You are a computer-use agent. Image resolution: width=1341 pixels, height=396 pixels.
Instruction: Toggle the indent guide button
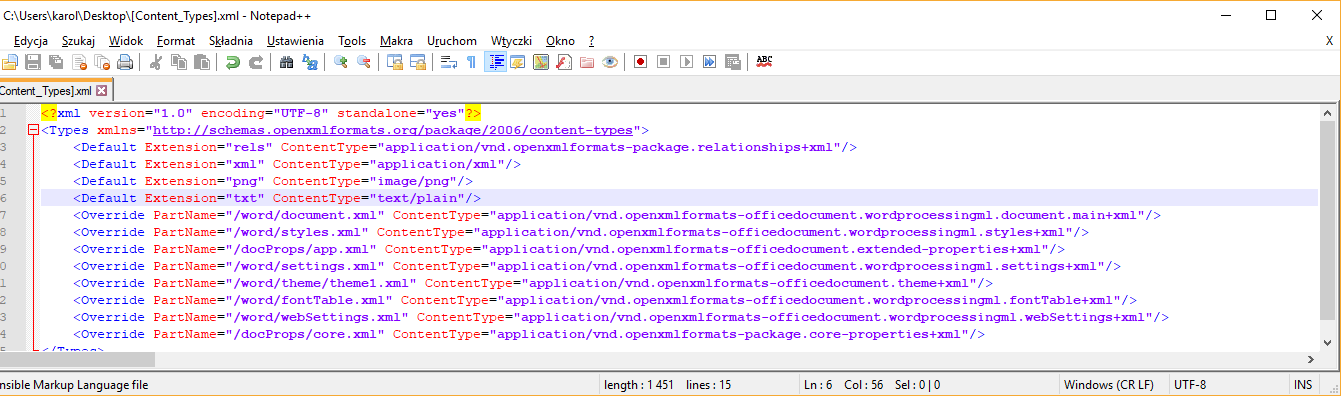tap(495, 62)
